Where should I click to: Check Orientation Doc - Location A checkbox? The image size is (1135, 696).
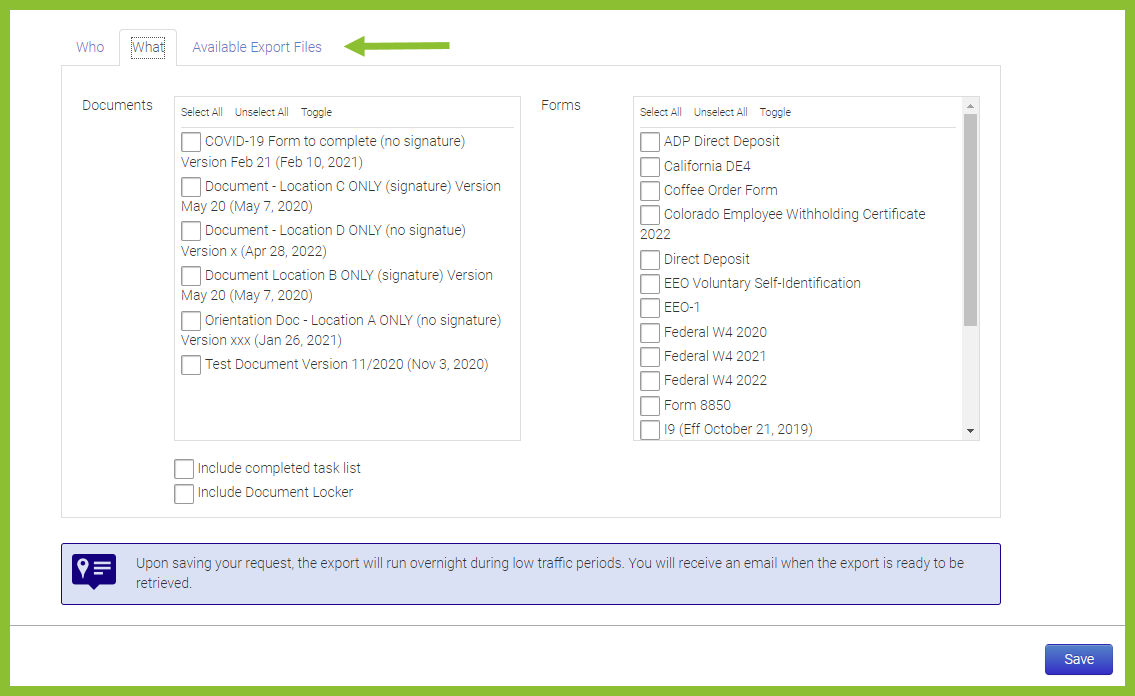(x=191, y=321)
